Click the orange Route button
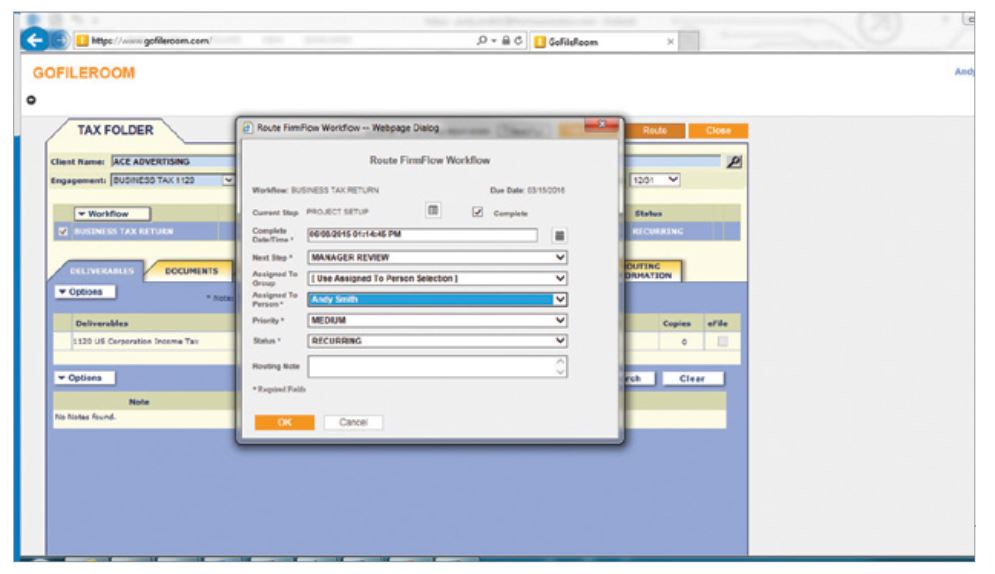995x574 pixels. coord(654,131)
